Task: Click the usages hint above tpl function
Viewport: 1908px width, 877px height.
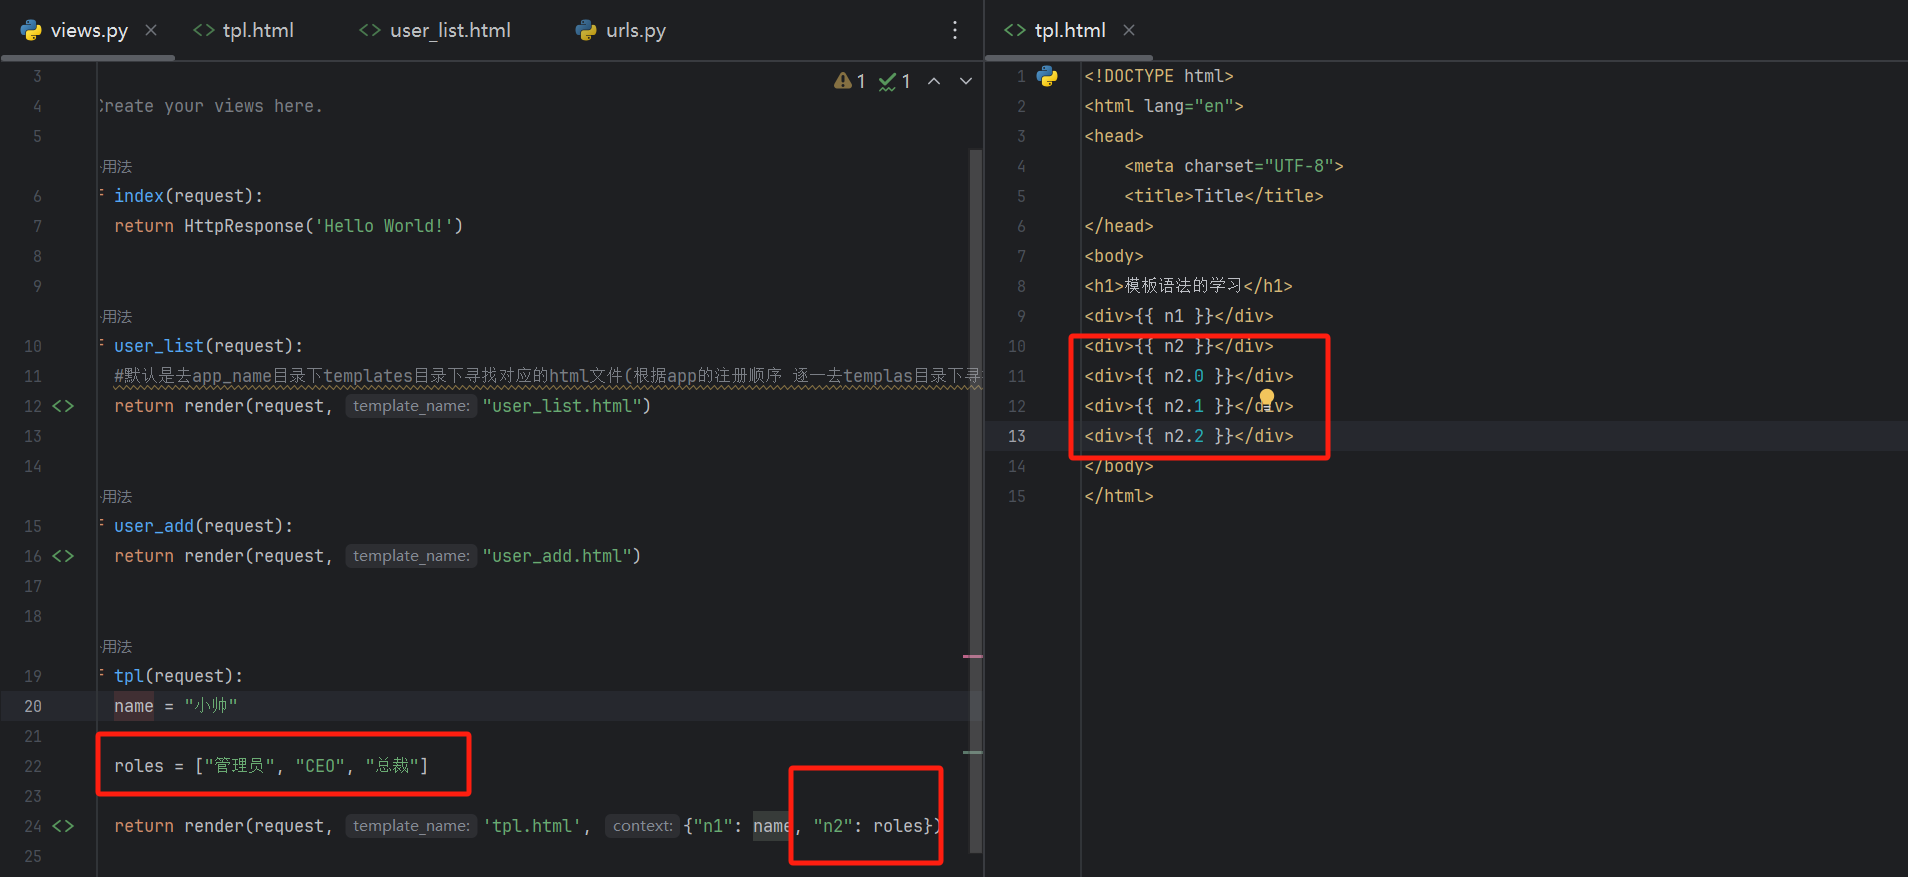Action: pyautogui.click(x=117, y=646)
